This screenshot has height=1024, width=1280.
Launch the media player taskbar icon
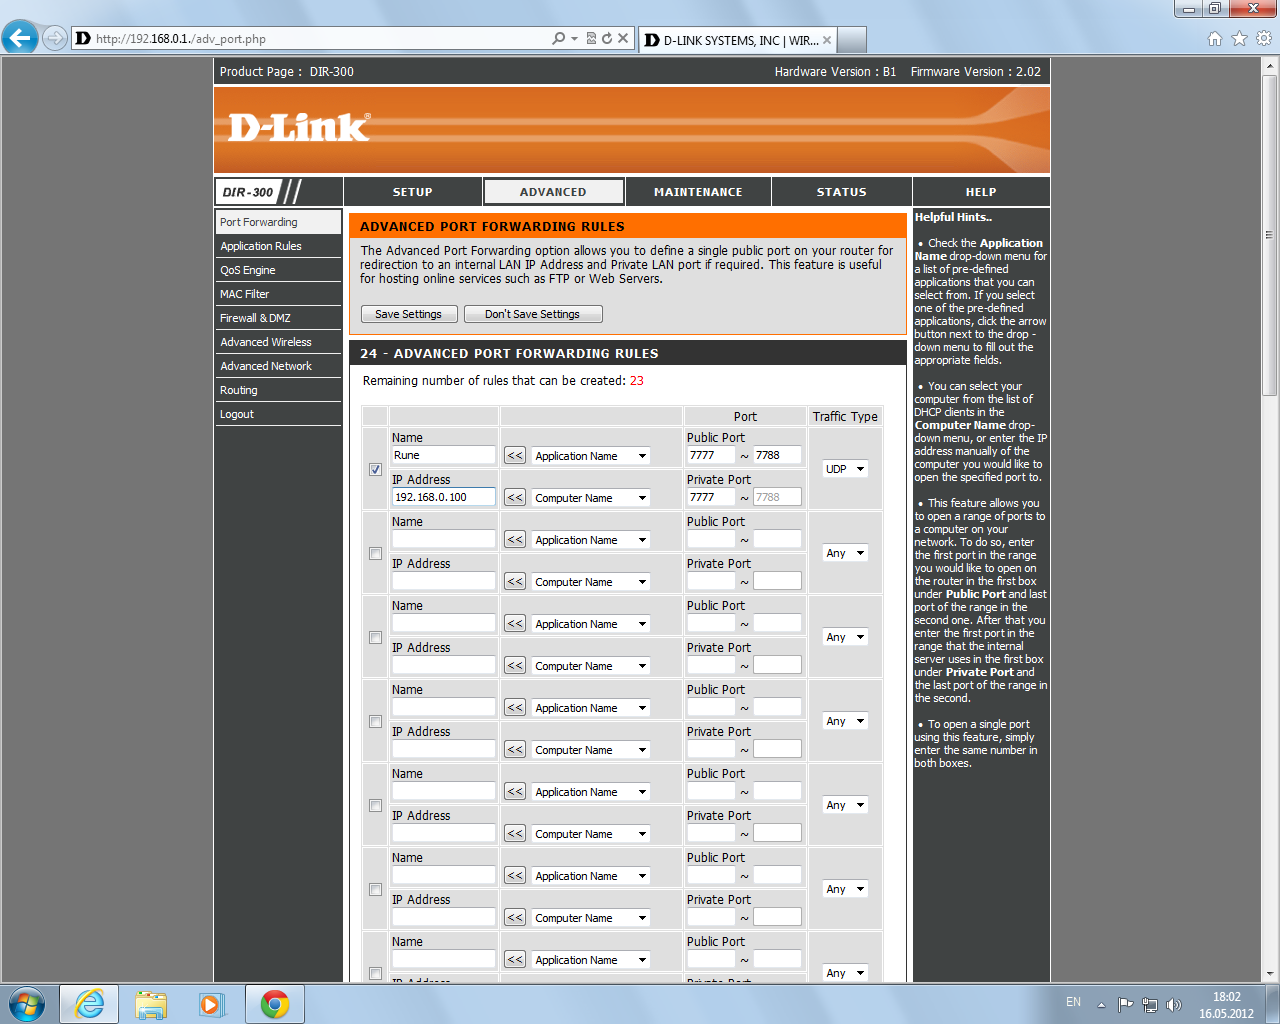(212, 1004)
